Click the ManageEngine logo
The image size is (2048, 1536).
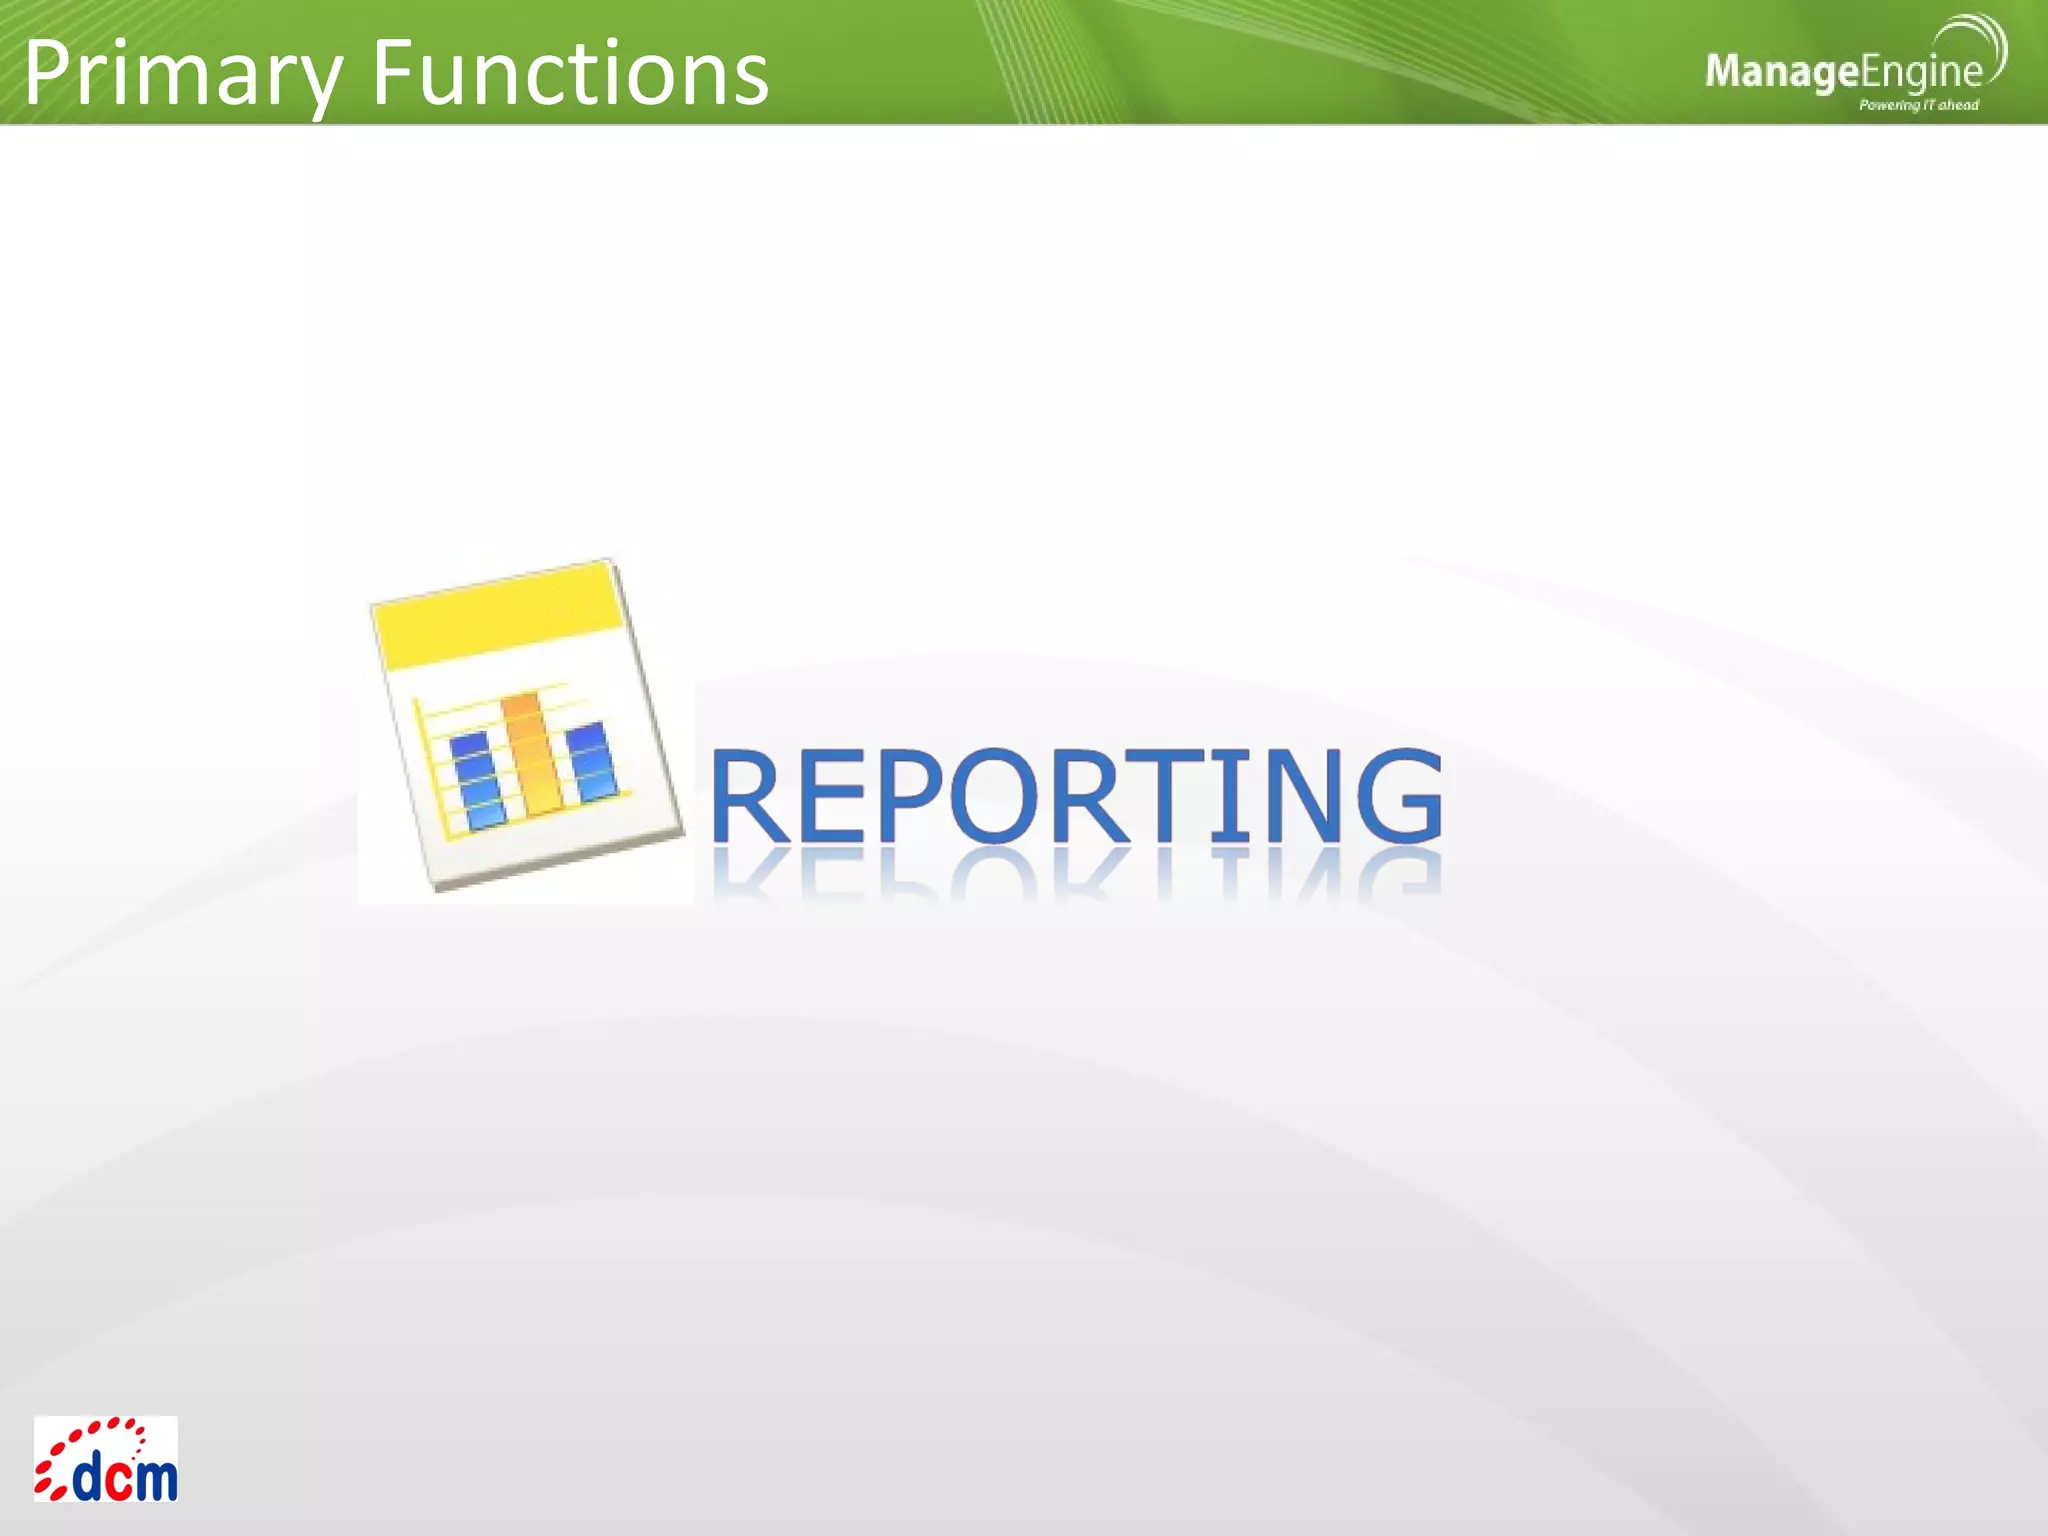point(1855,63)
